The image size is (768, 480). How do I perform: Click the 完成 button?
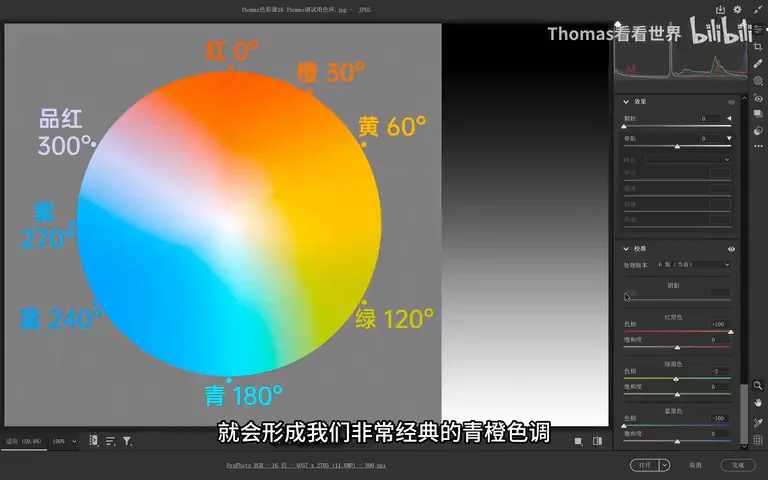click(738, 465)
